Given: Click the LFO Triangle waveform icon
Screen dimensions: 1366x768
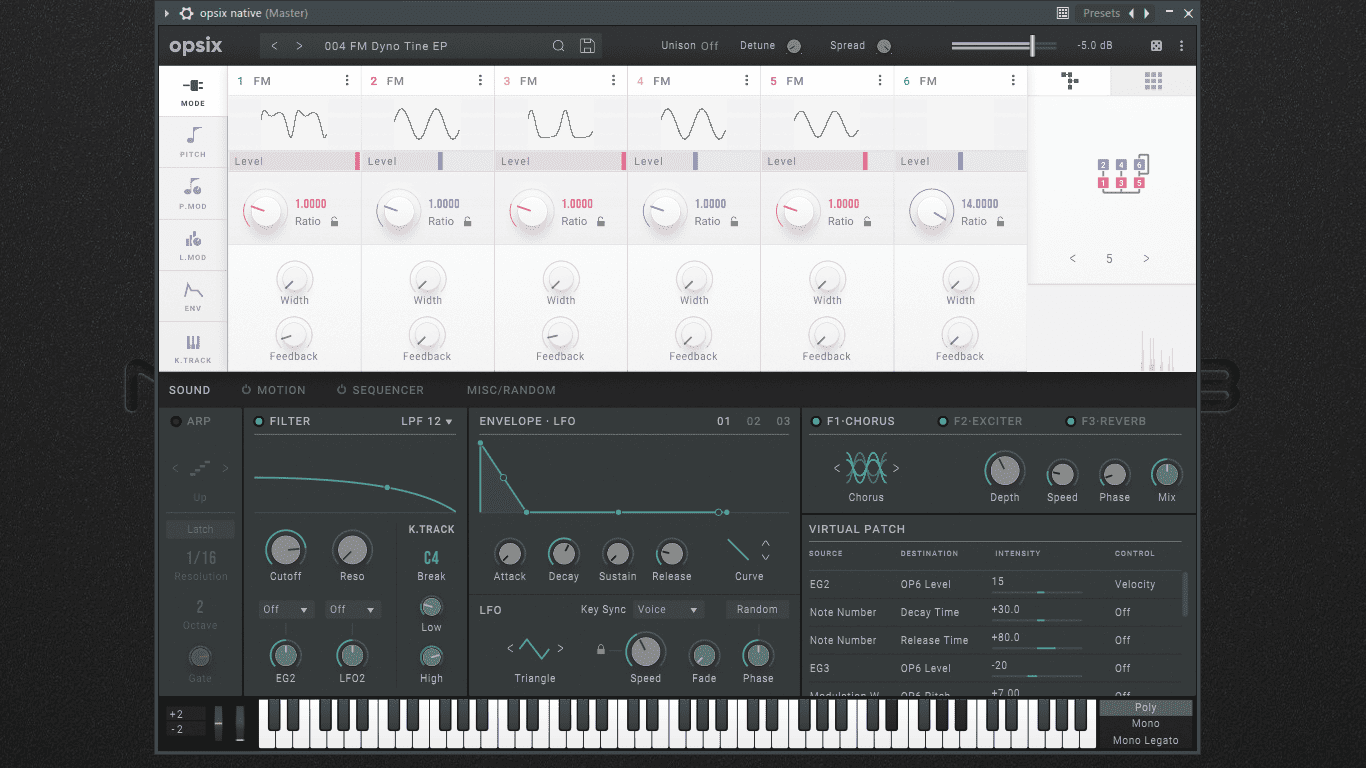Looking at the screenshot, I should (534, 649).
